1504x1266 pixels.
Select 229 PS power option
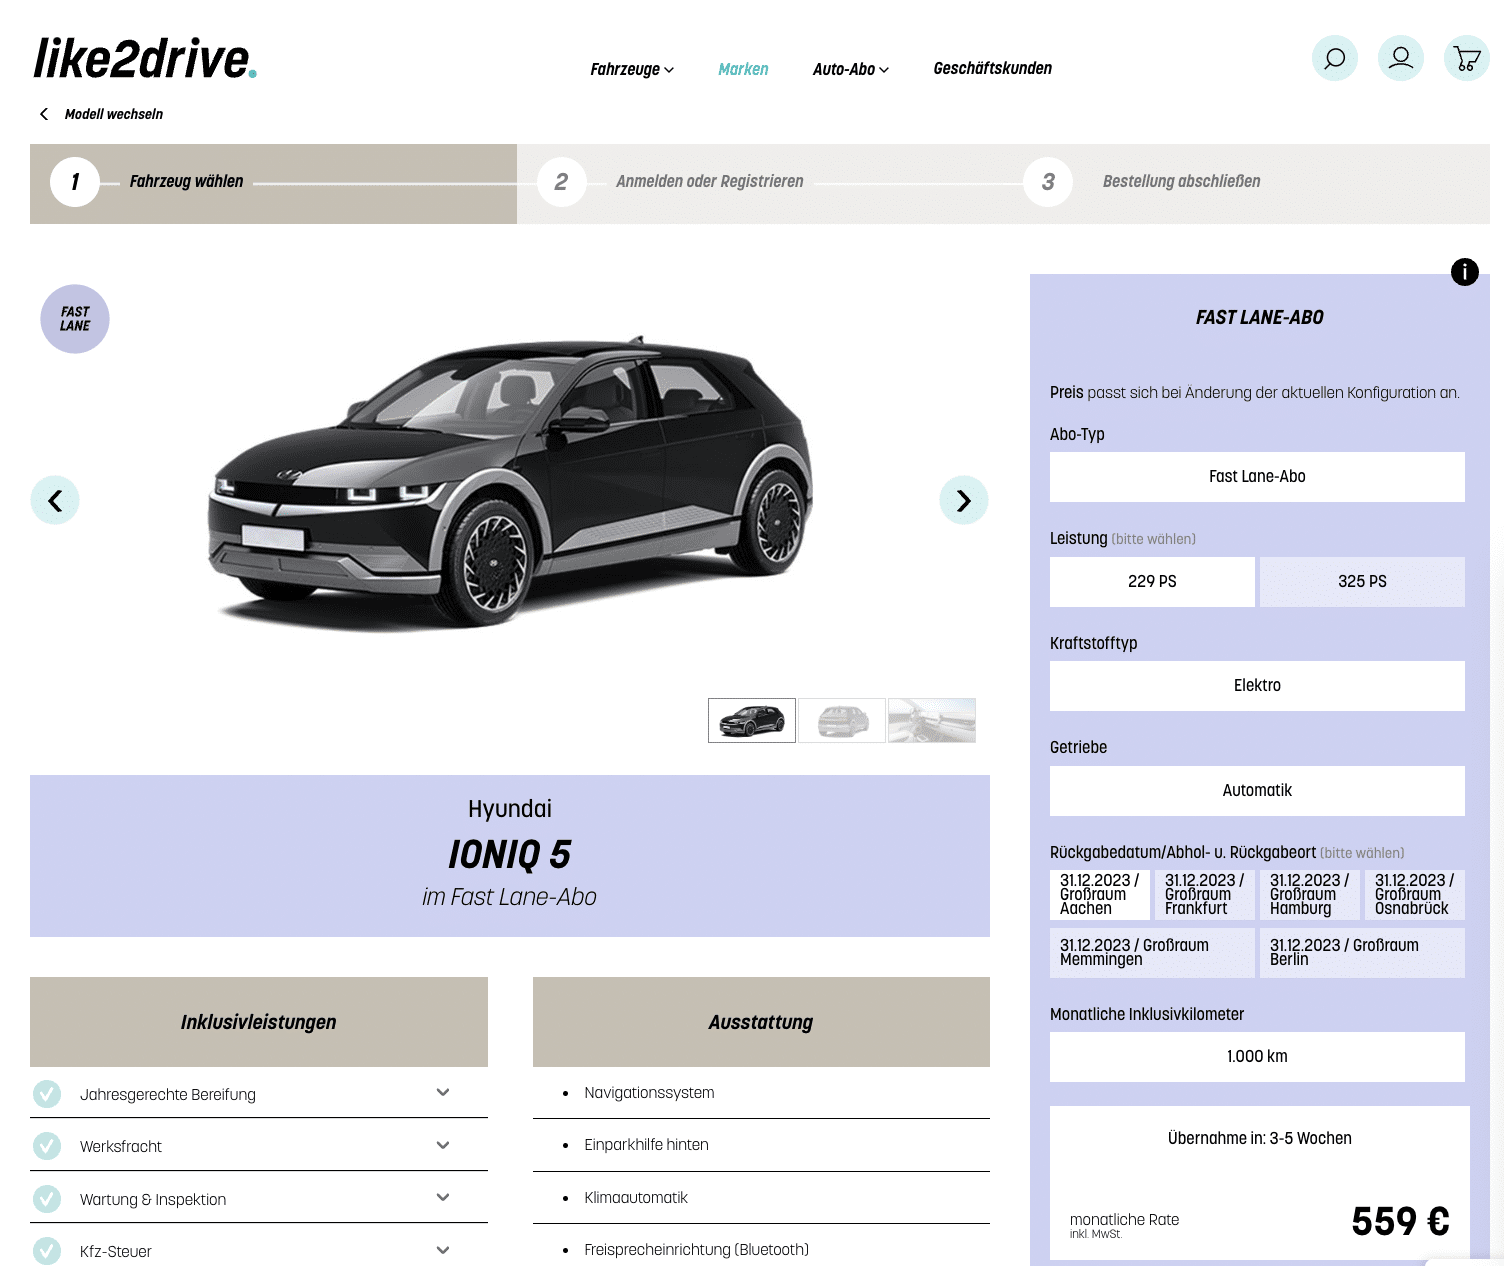[1152, 582]
